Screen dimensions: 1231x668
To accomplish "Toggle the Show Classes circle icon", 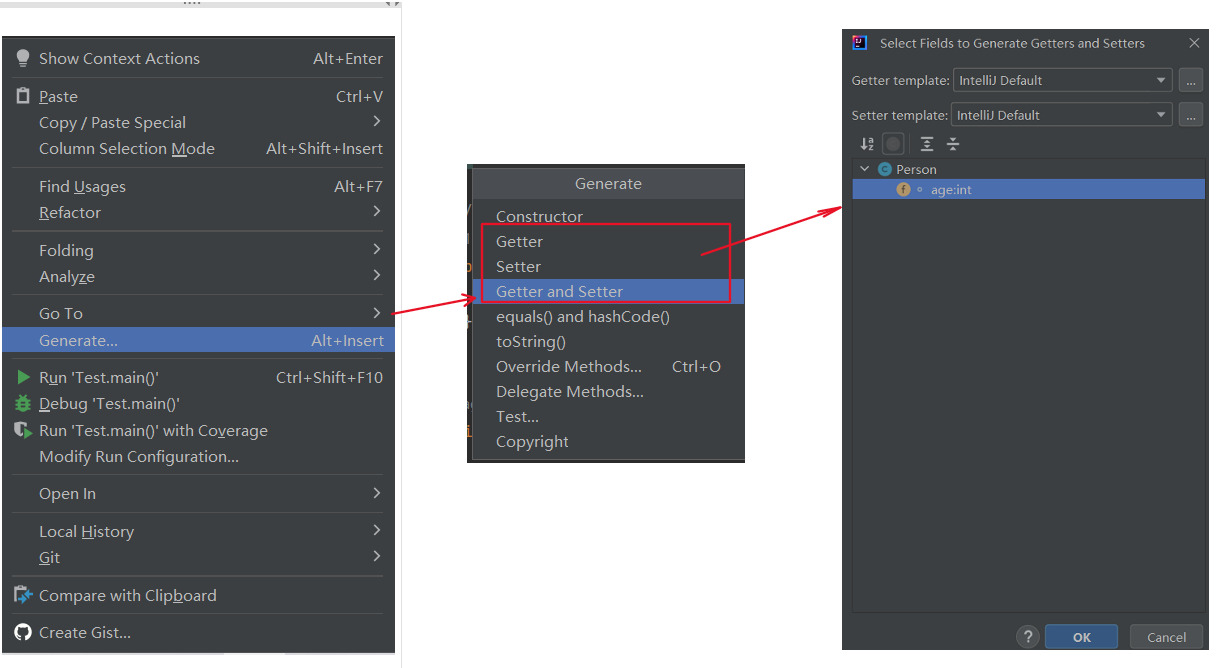I will pos(893,144).
